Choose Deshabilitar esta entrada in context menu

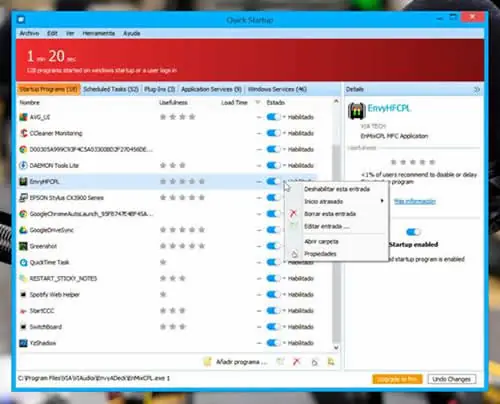tap(337, 189)
